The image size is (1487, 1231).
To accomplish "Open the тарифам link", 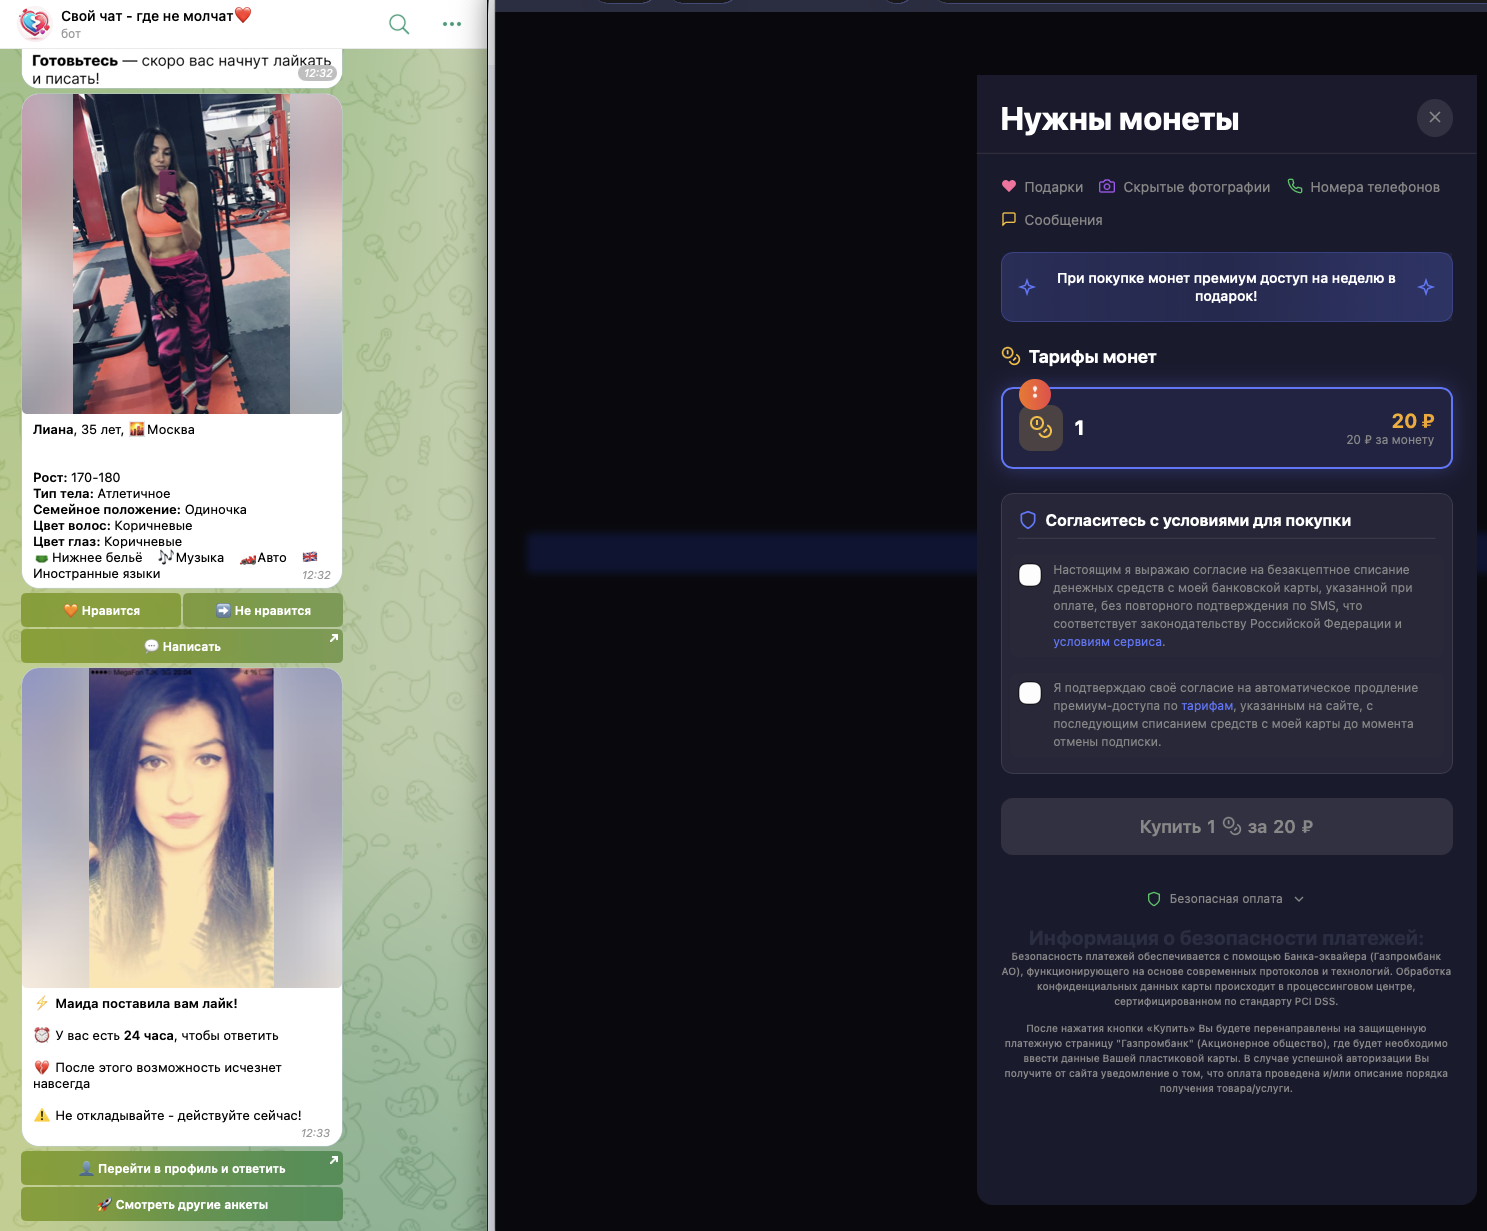I will tap(1207, 706).
